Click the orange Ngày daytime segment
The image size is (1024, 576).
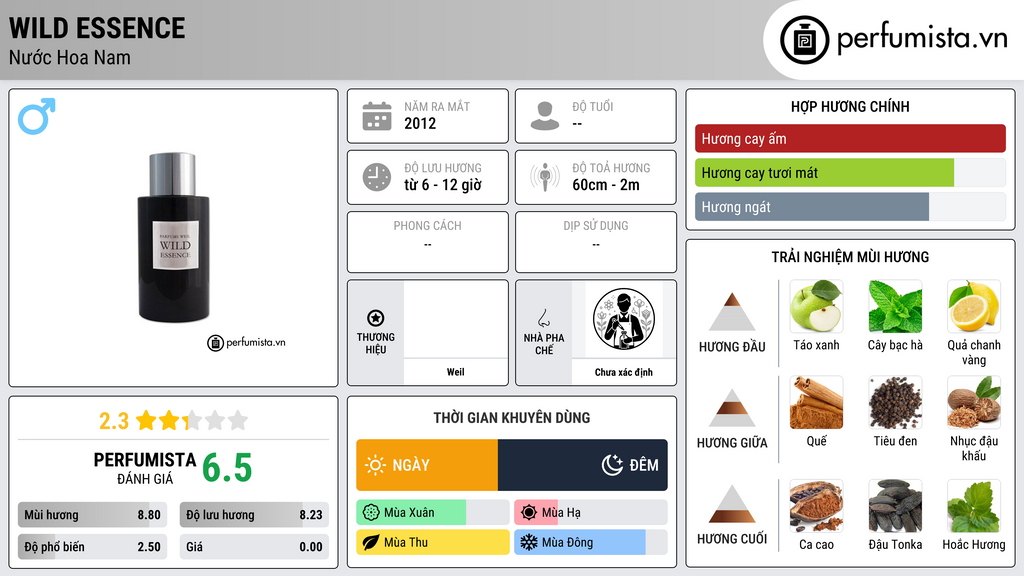tap(427, 465)
